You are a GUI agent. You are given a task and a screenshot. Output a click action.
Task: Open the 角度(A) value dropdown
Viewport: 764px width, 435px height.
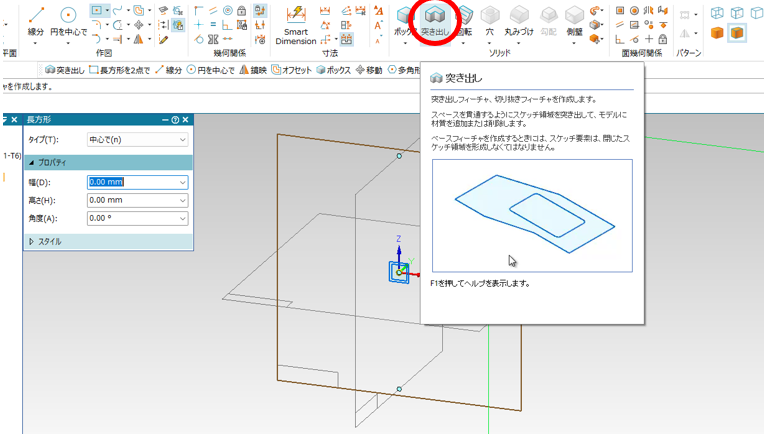click(x=182, y=218)
